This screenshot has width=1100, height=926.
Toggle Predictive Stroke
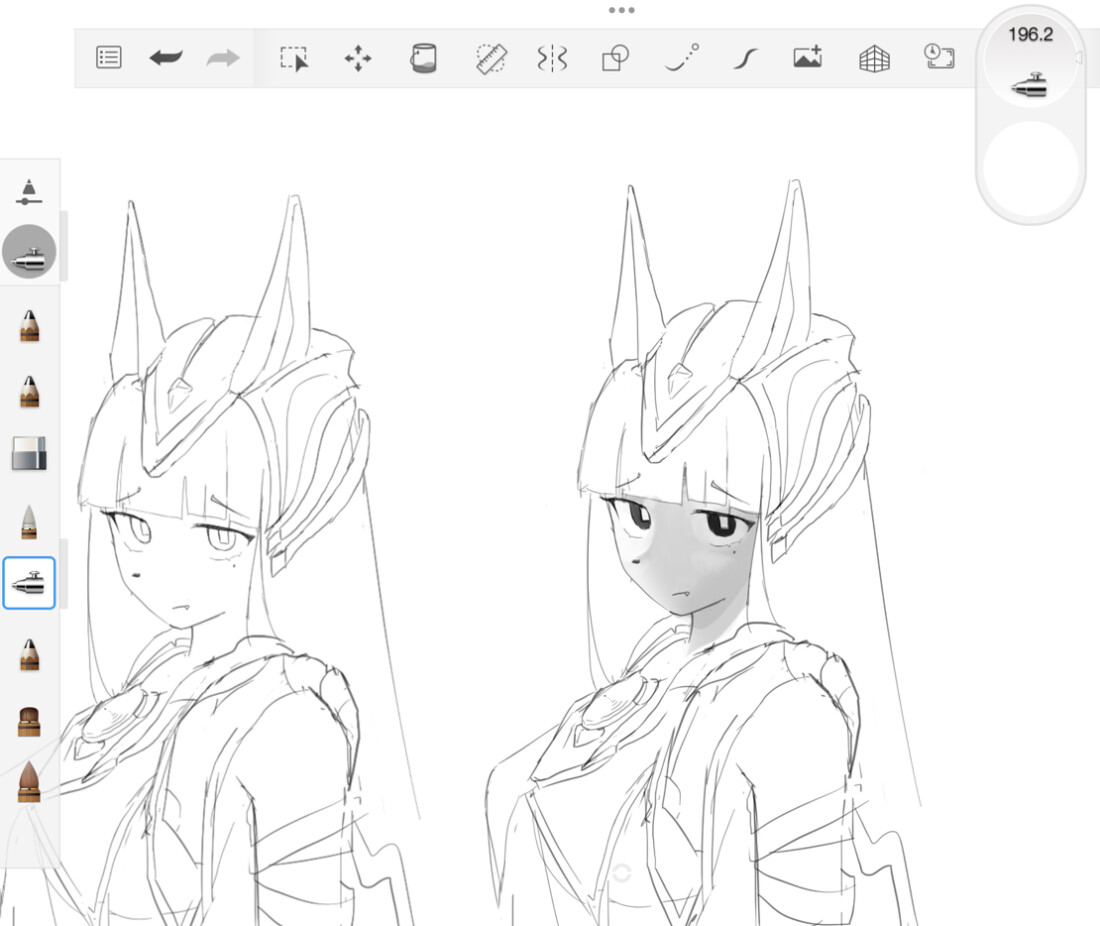click(x=681, y=58)
